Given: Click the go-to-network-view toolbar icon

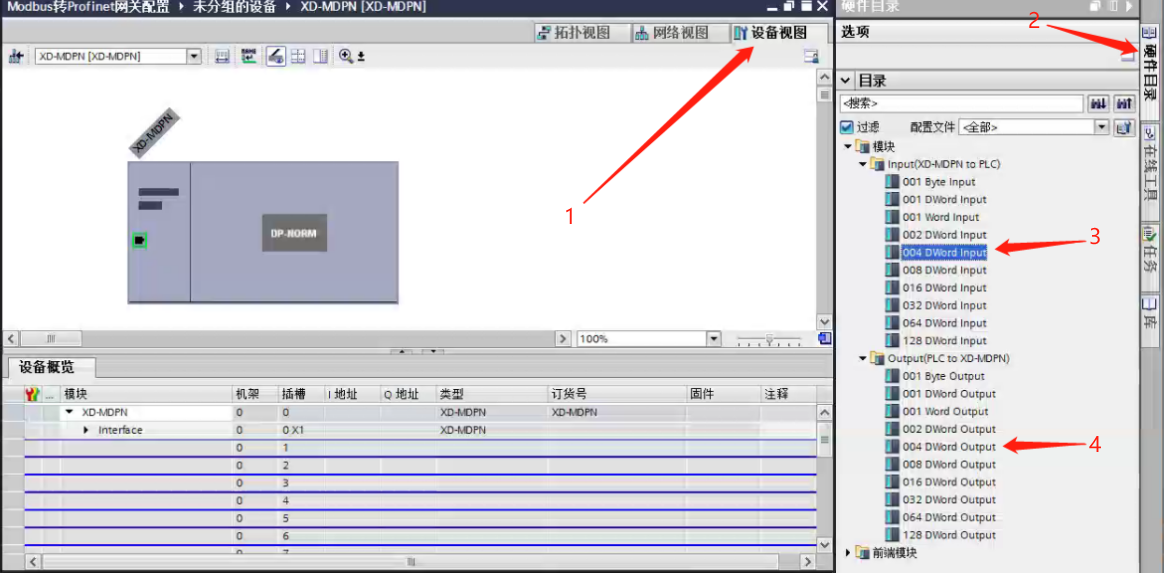Looking at the screenshot, I should (x=14, y=56).
